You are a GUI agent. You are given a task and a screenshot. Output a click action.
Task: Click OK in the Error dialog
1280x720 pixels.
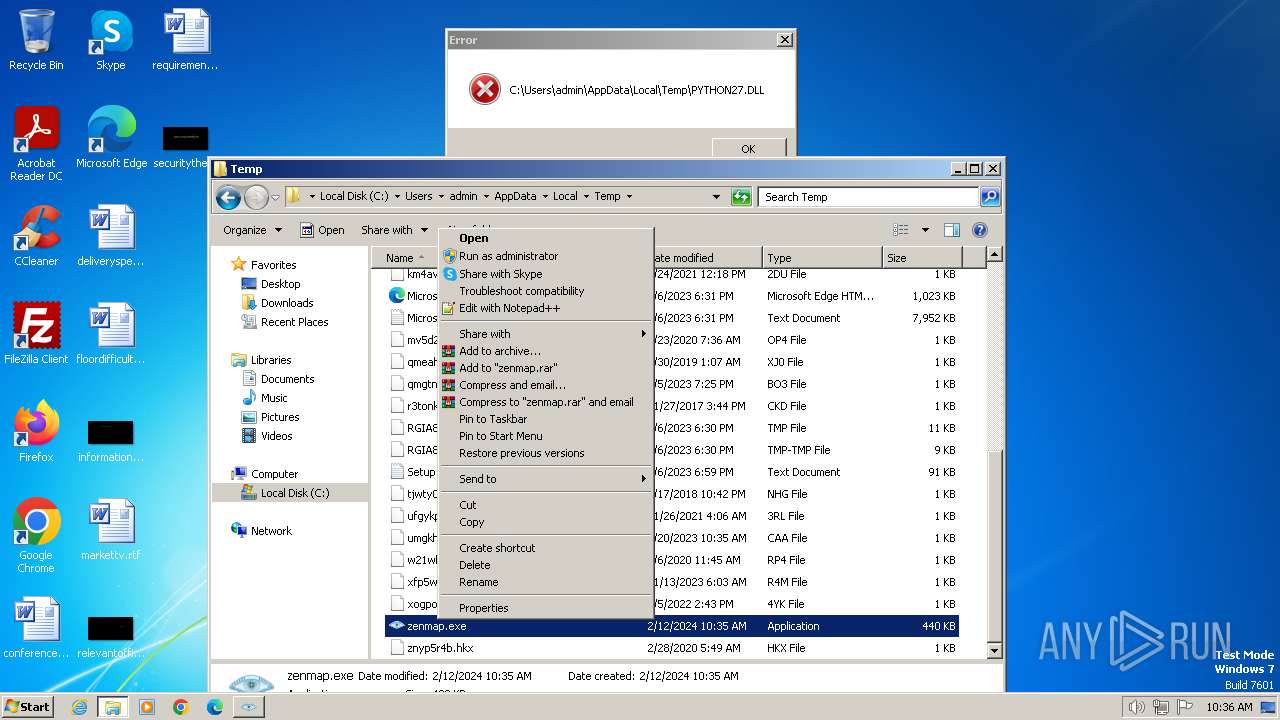748,148
